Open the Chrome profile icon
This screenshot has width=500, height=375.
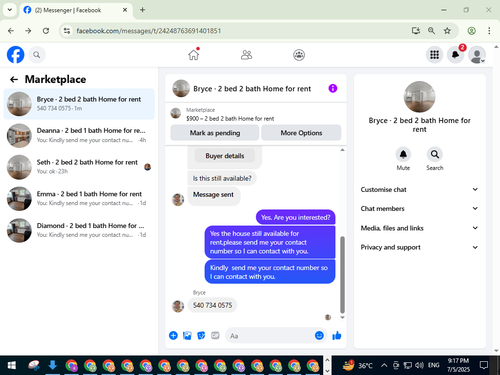[471, 31]
